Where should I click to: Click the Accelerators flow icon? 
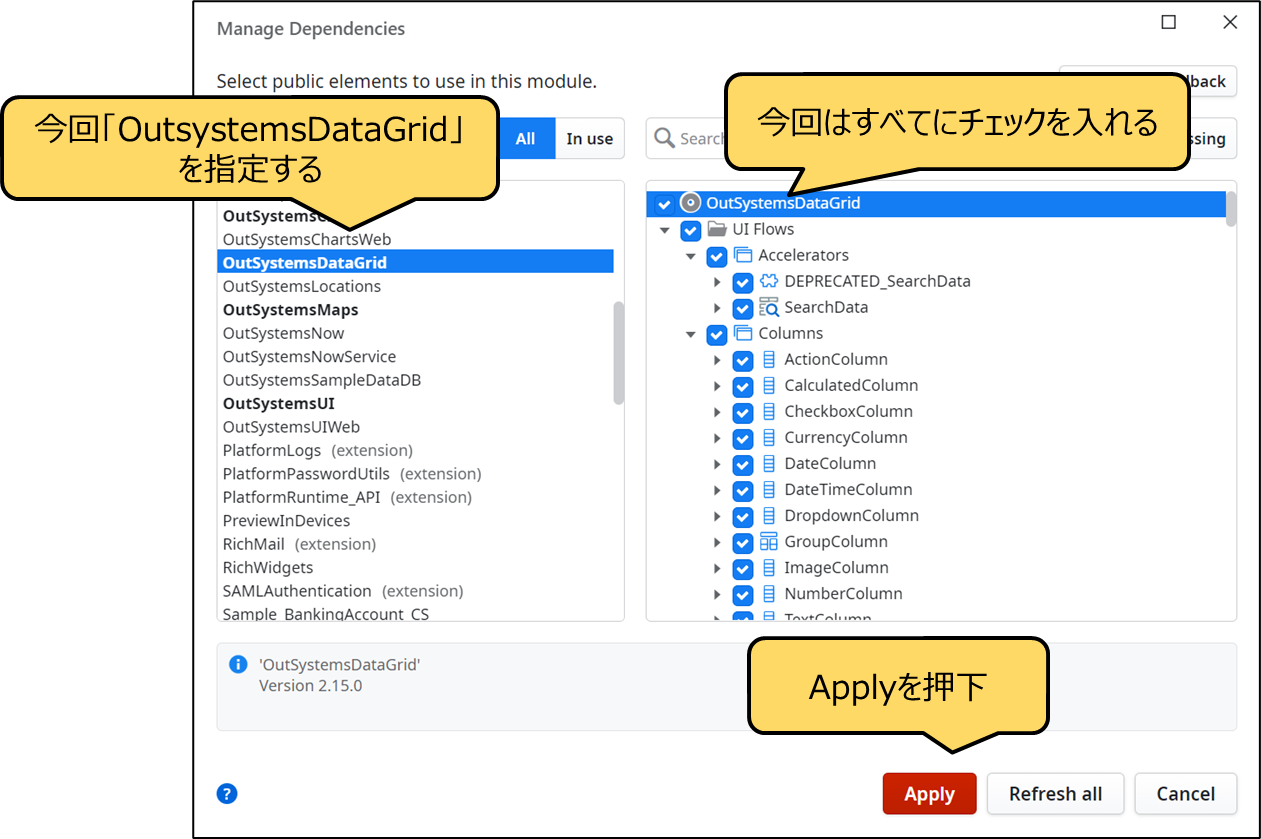pyautogui.click(x=743, y=255)
